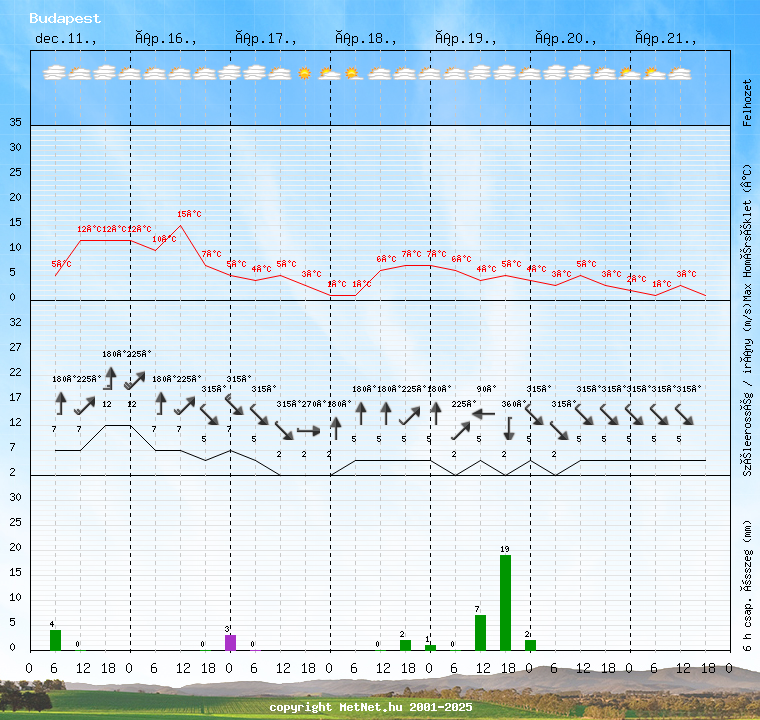Select the date label ending in 18
This screenshot has height=720, width=760.
click(x=365, y=39)
